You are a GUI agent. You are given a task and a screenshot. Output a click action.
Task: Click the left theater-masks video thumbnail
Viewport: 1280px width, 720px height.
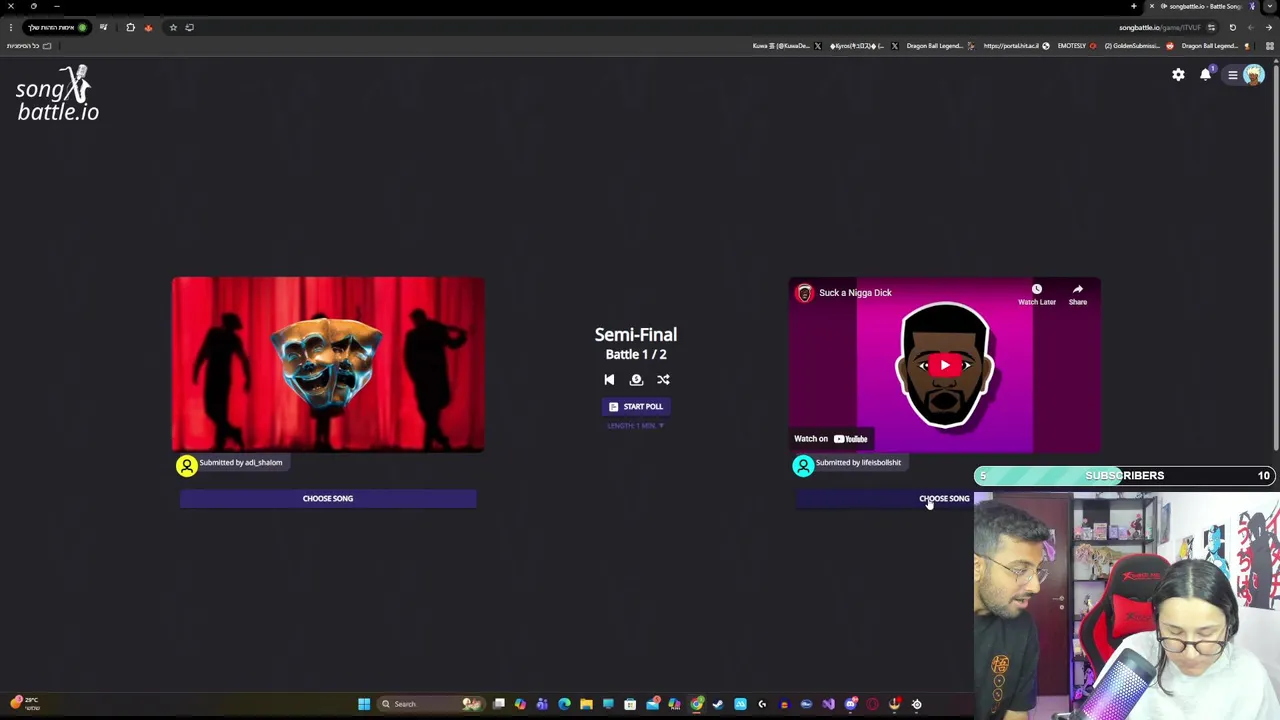[x=328, y=365]
